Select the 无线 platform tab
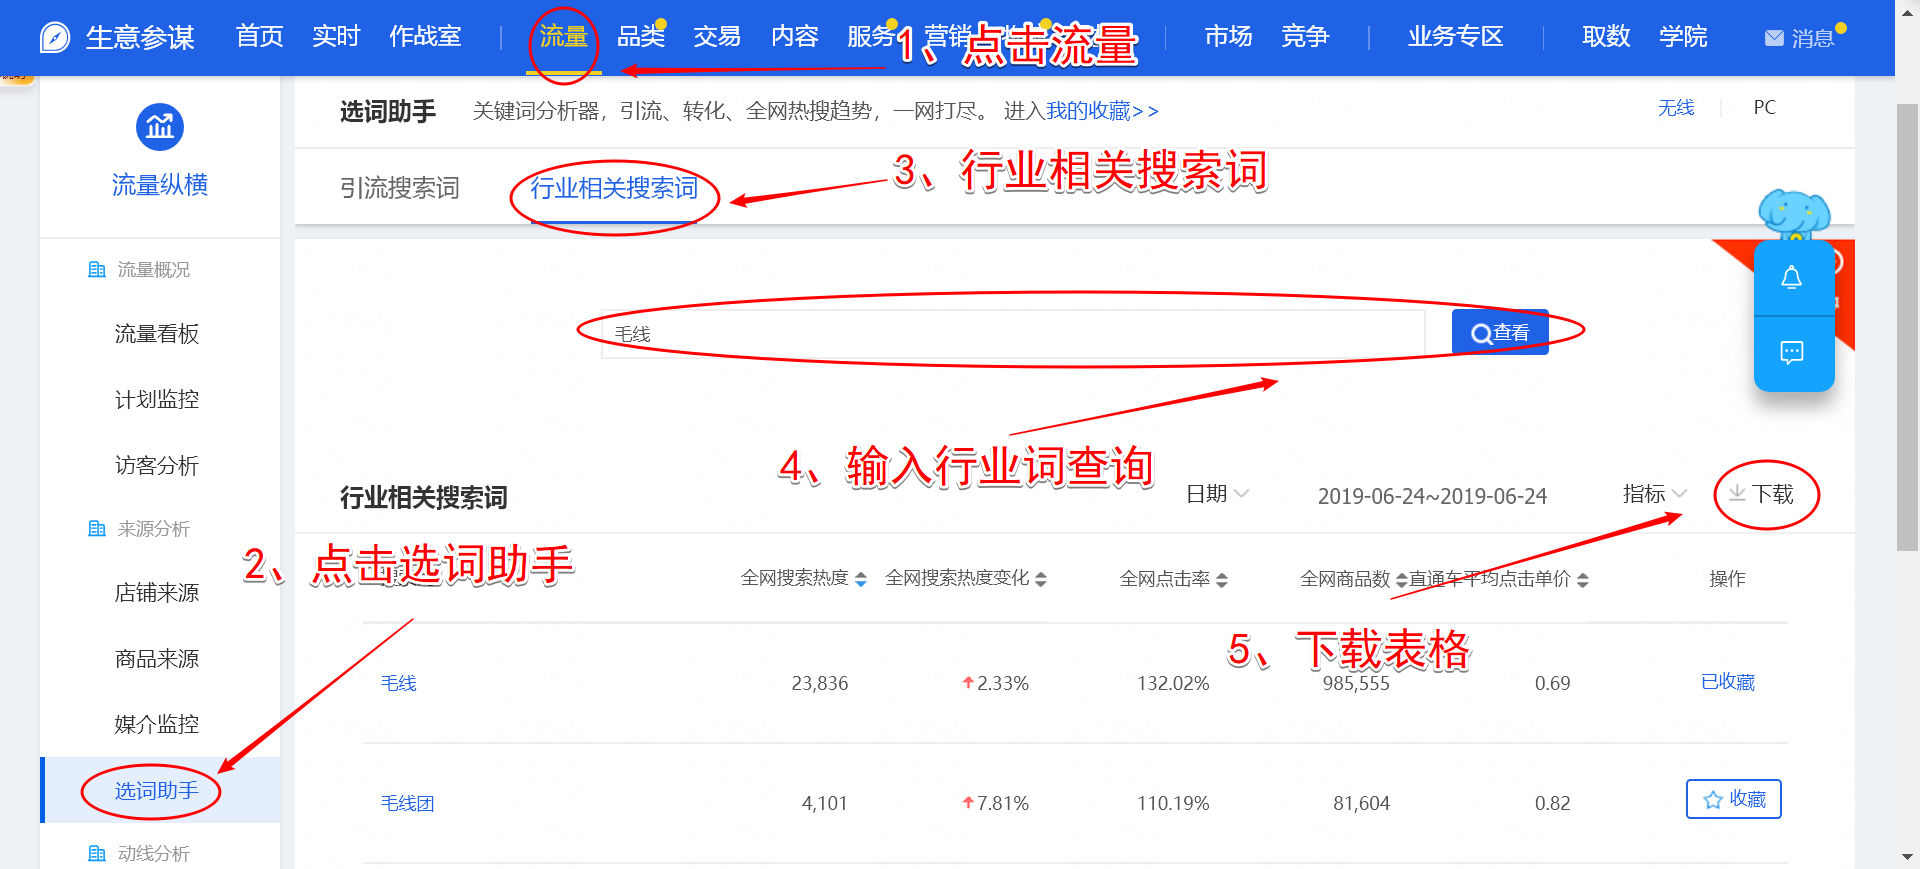This screenshot has width=1920, height=869. [1676, 108]
